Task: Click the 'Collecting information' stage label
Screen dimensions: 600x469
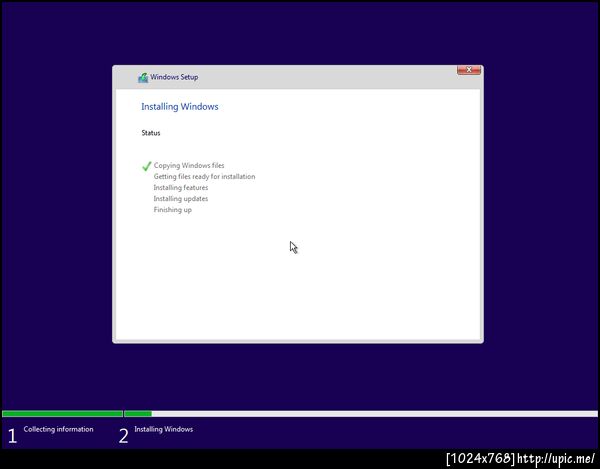Action: [x=59, y=429]
